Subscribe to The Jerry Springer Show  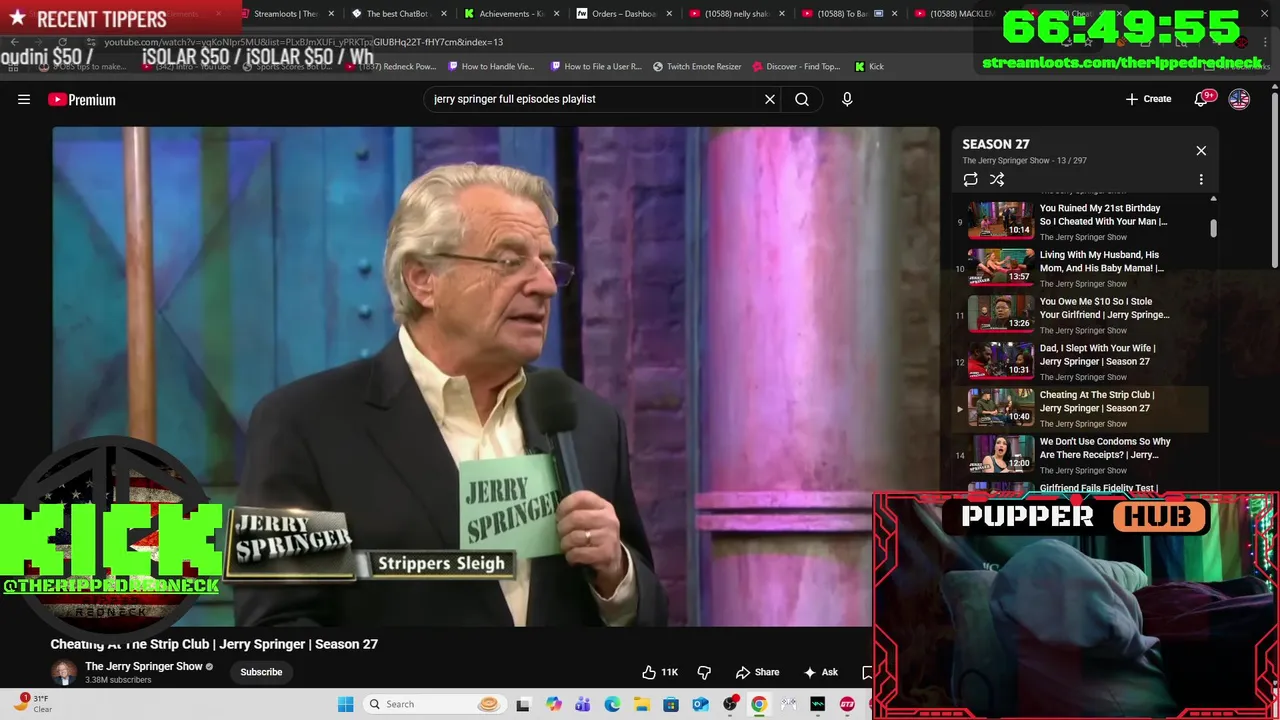coord(261,672)
